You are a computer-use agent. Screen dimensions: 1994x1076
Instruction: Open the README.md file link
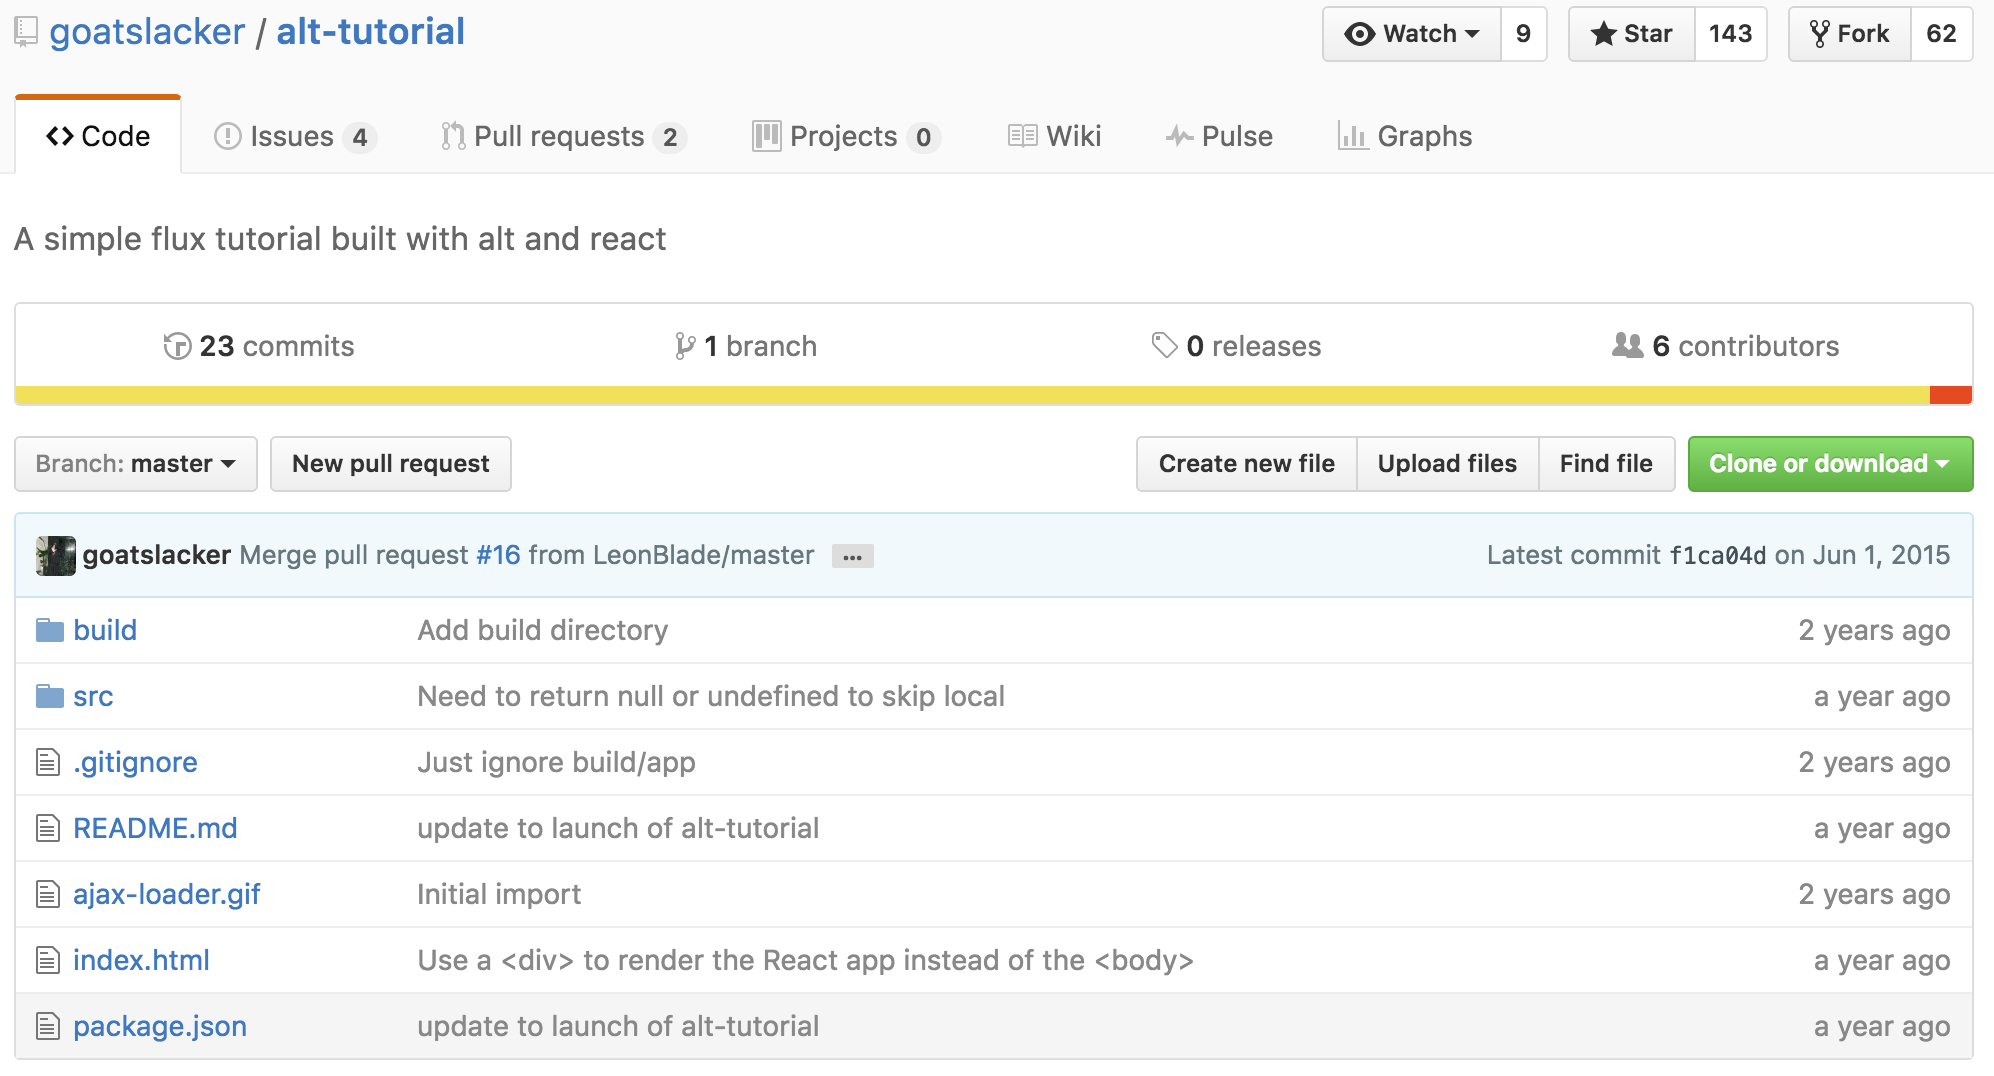pos(155,828)
